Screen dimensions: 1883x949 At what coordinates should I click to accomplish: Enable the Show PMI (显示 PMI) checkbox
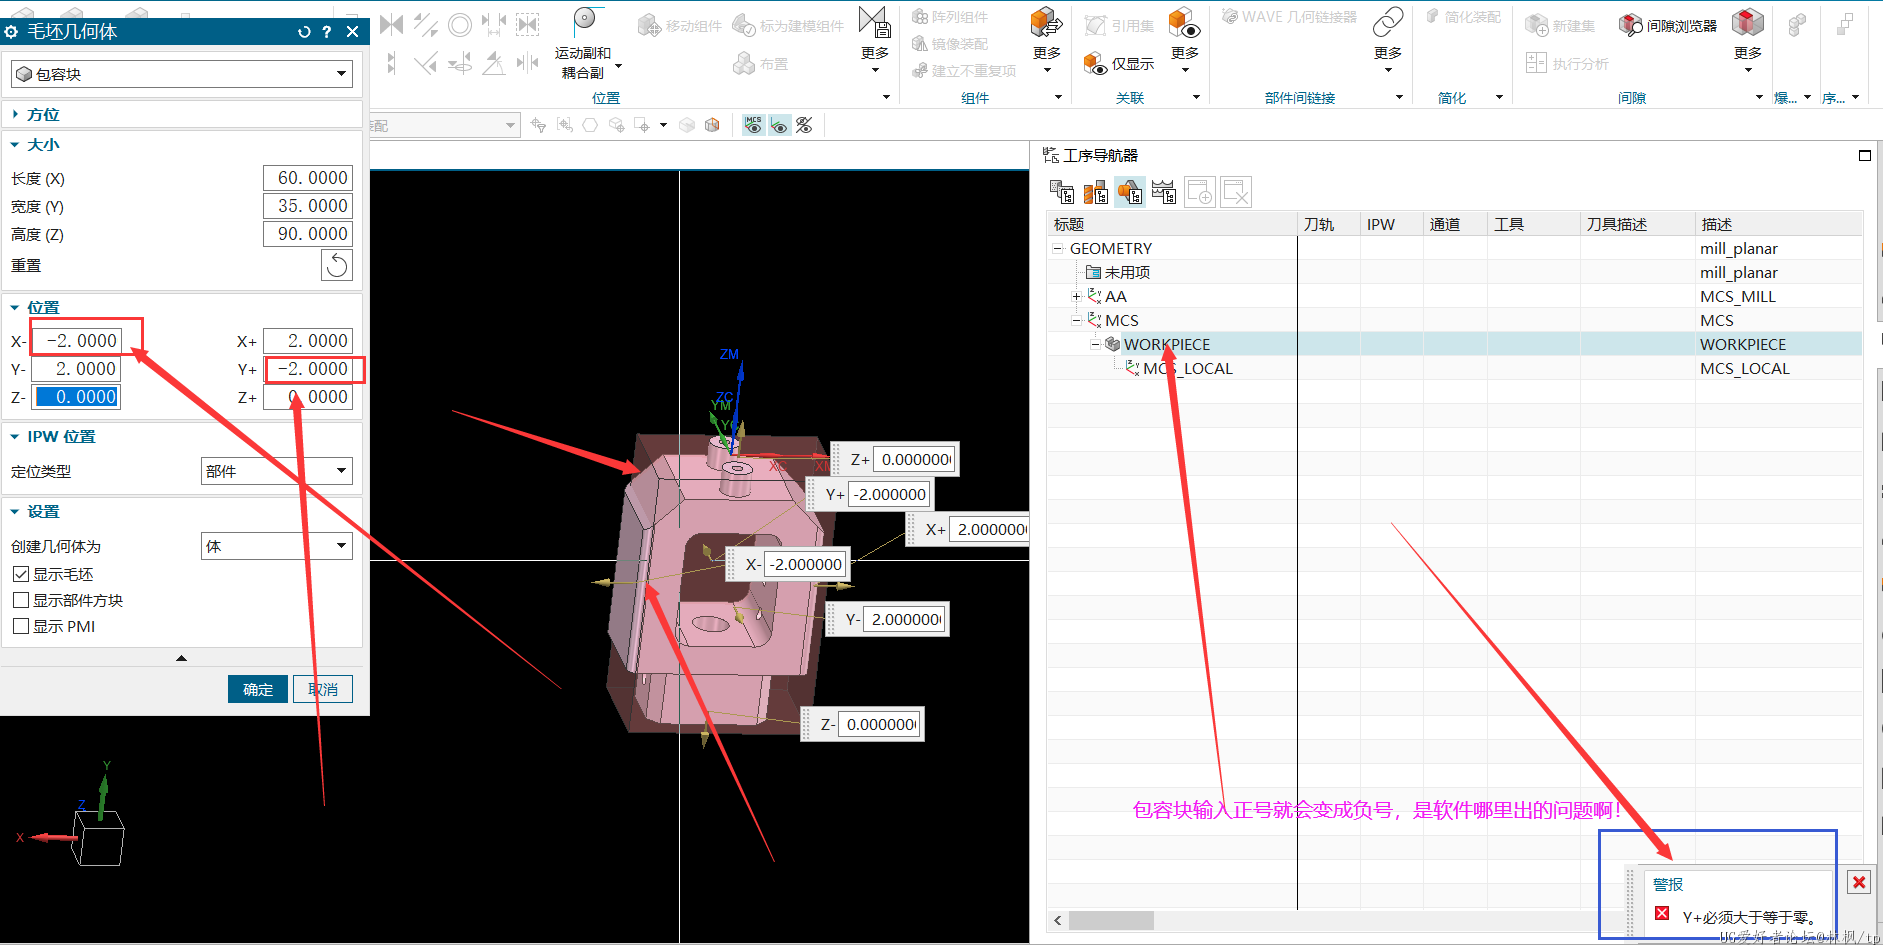click(21, 626)
